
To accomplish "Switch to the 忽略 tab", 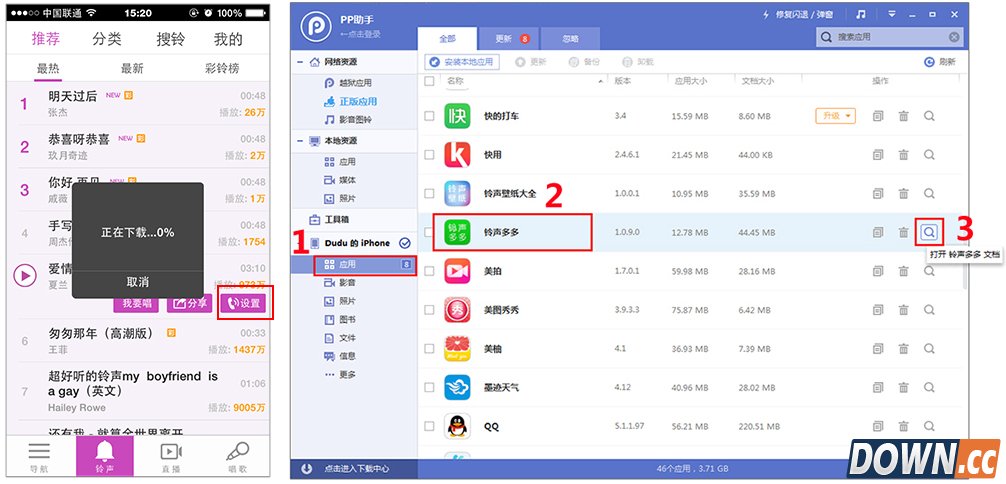I will [x=570, y=39].
